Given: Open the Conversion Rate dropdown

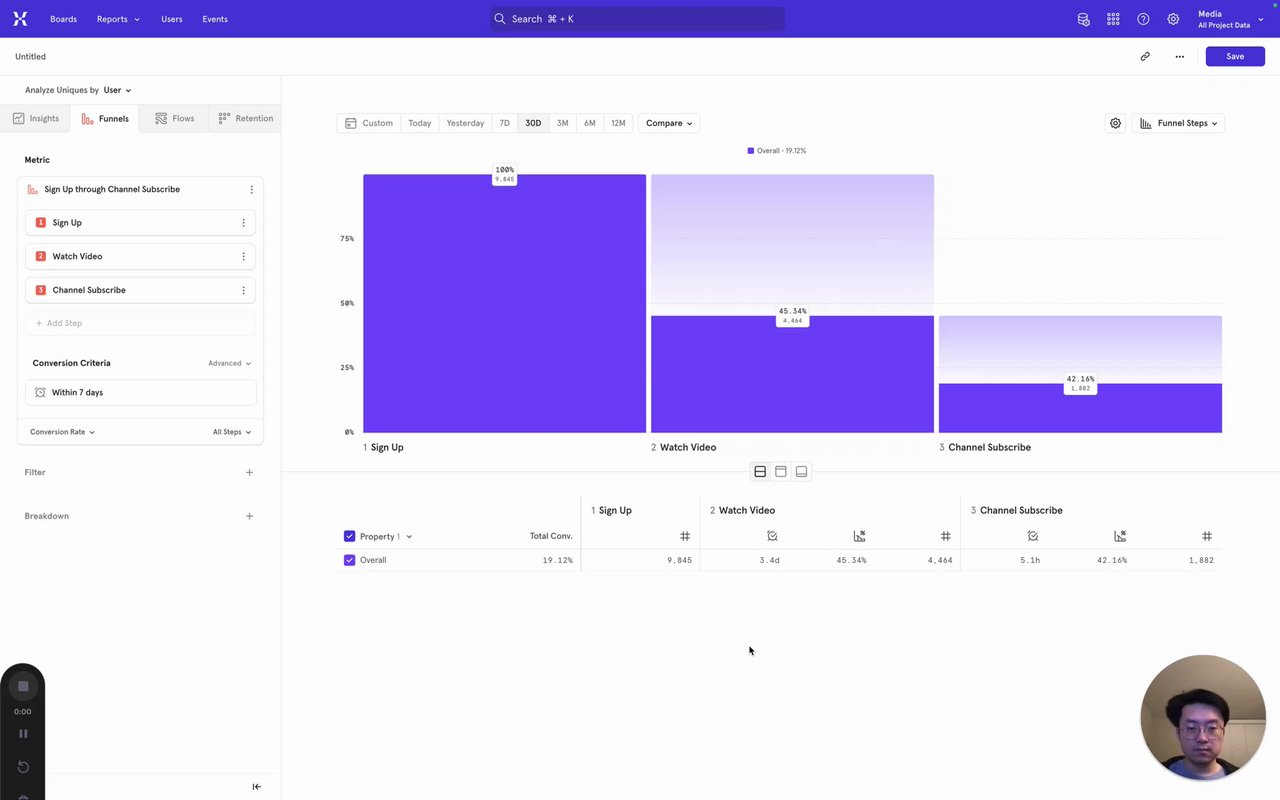Looking at the screenshot, I should [62, 432].
